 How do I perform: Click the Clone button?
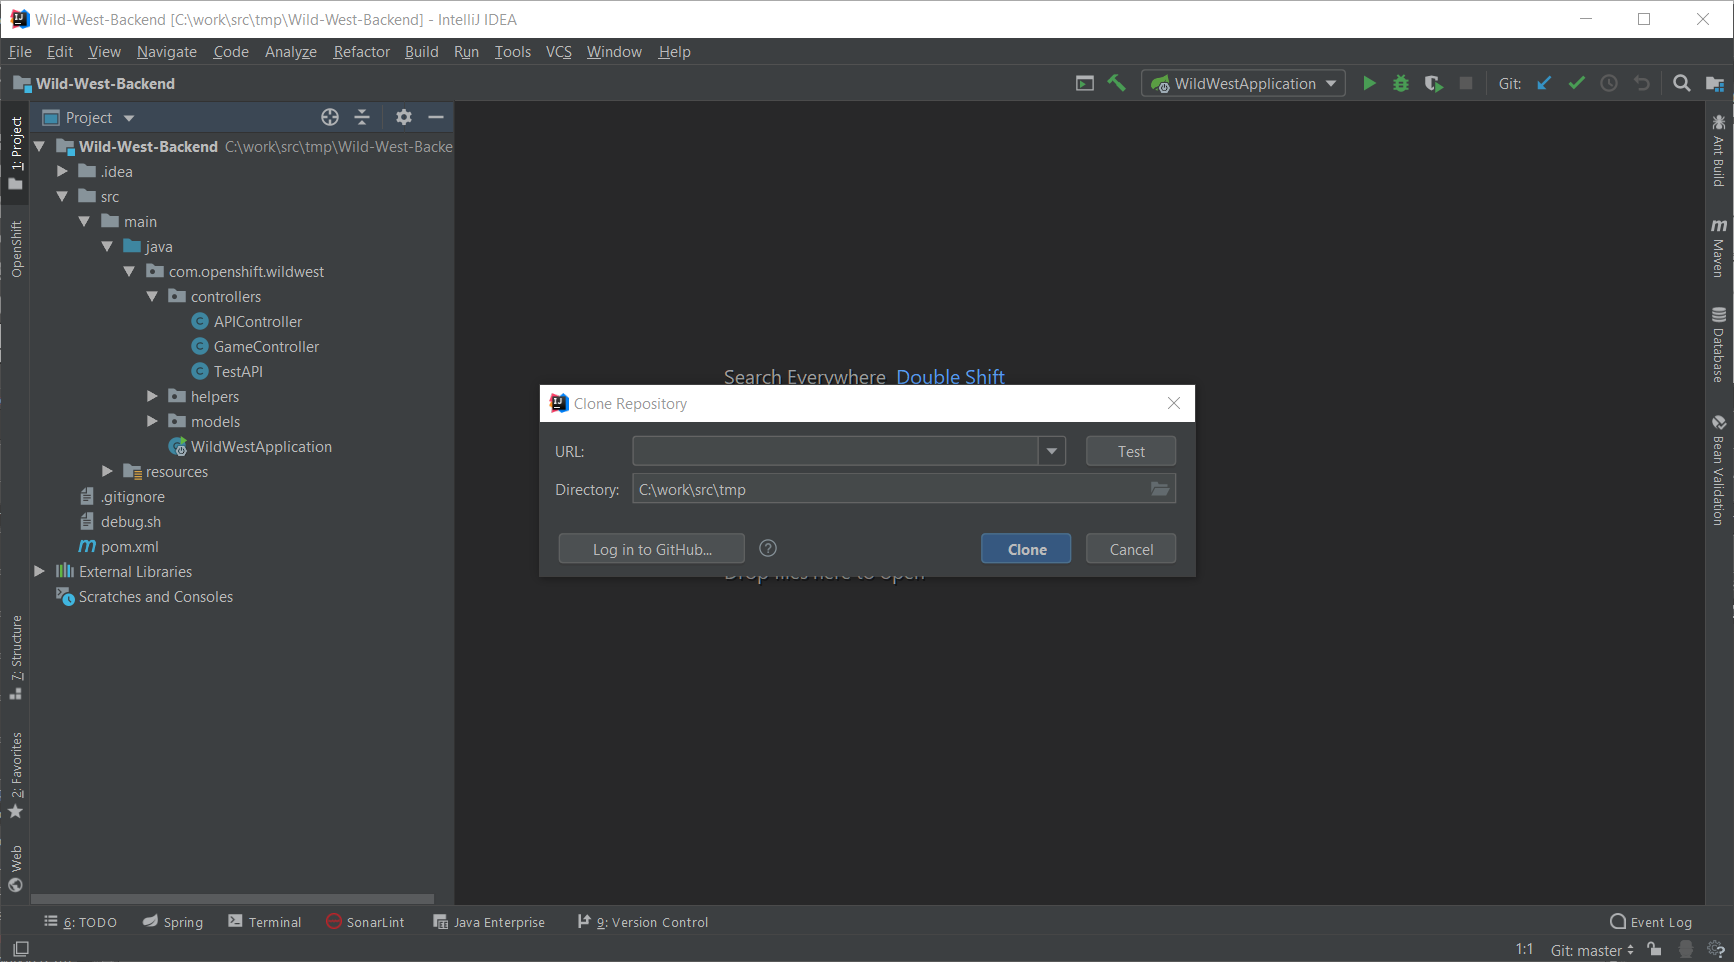1026,548
